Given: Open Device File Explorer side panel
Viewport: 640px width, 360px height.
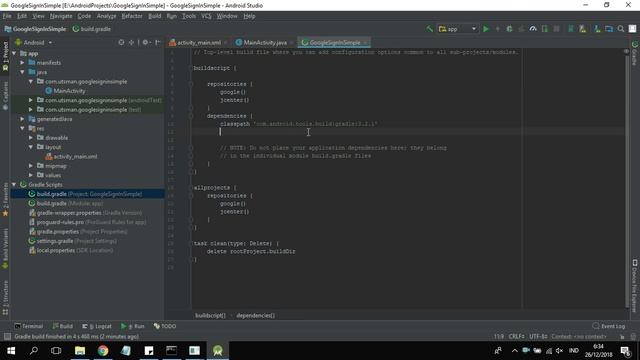Looking at the screenshot, I should tap(635, 285).
